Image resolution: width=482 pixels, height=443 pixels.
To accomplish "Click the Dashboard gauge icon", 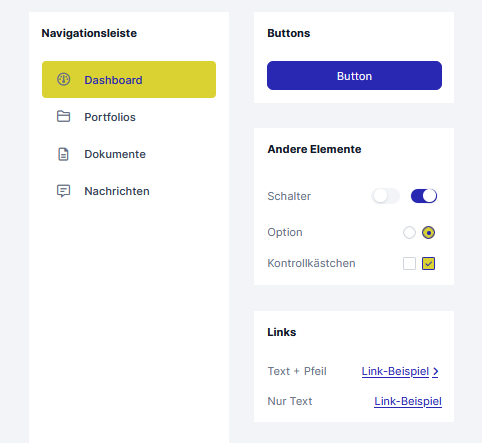I will (63, 80).
